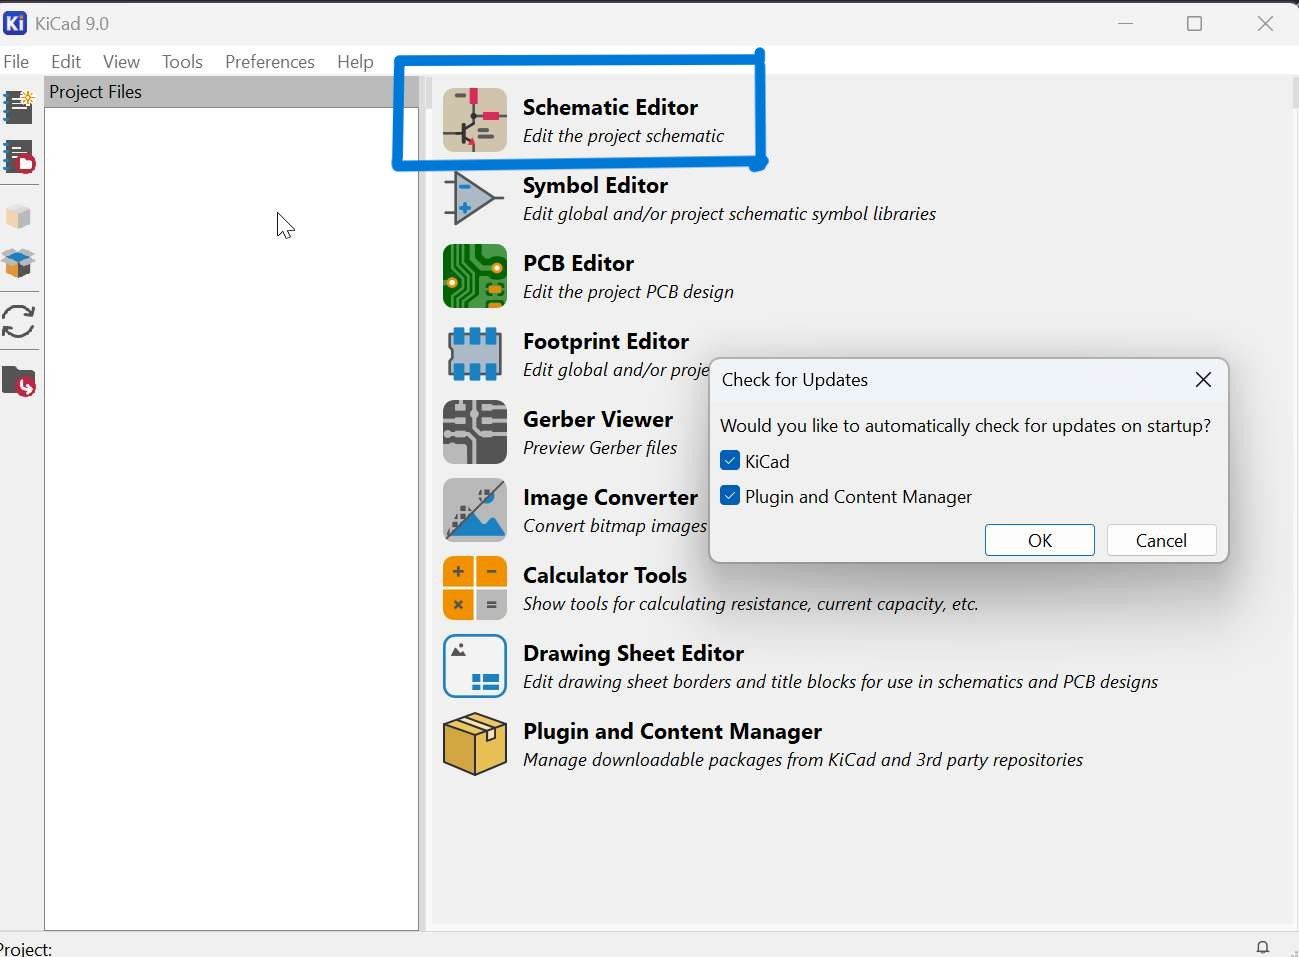This screenshot has height=957, width=1299.
Task: Open the Tools menu
Action: click(182, 62)
